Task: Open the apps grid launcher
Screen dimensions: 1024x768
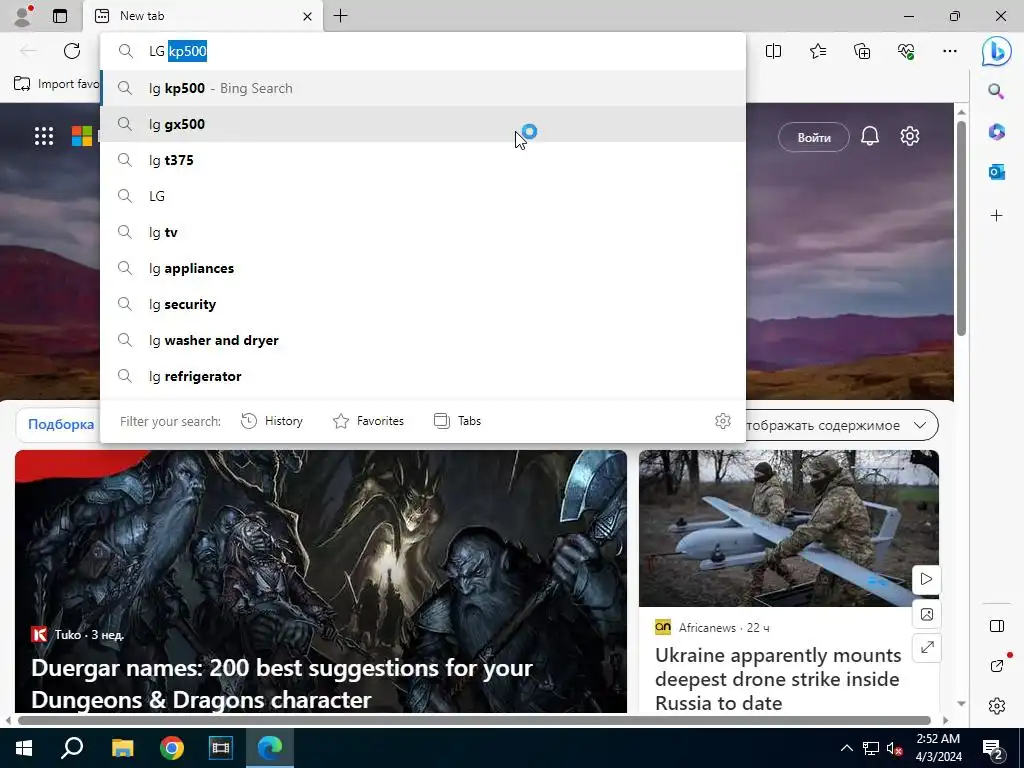Action: coord(44,136)
